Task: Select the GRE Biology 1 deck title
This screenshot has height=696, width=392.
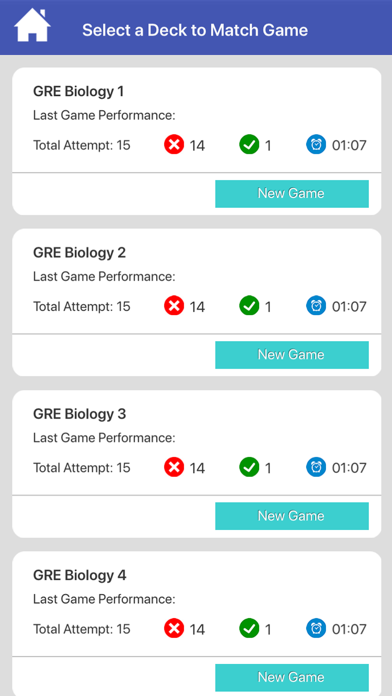Action: point(79,92)
